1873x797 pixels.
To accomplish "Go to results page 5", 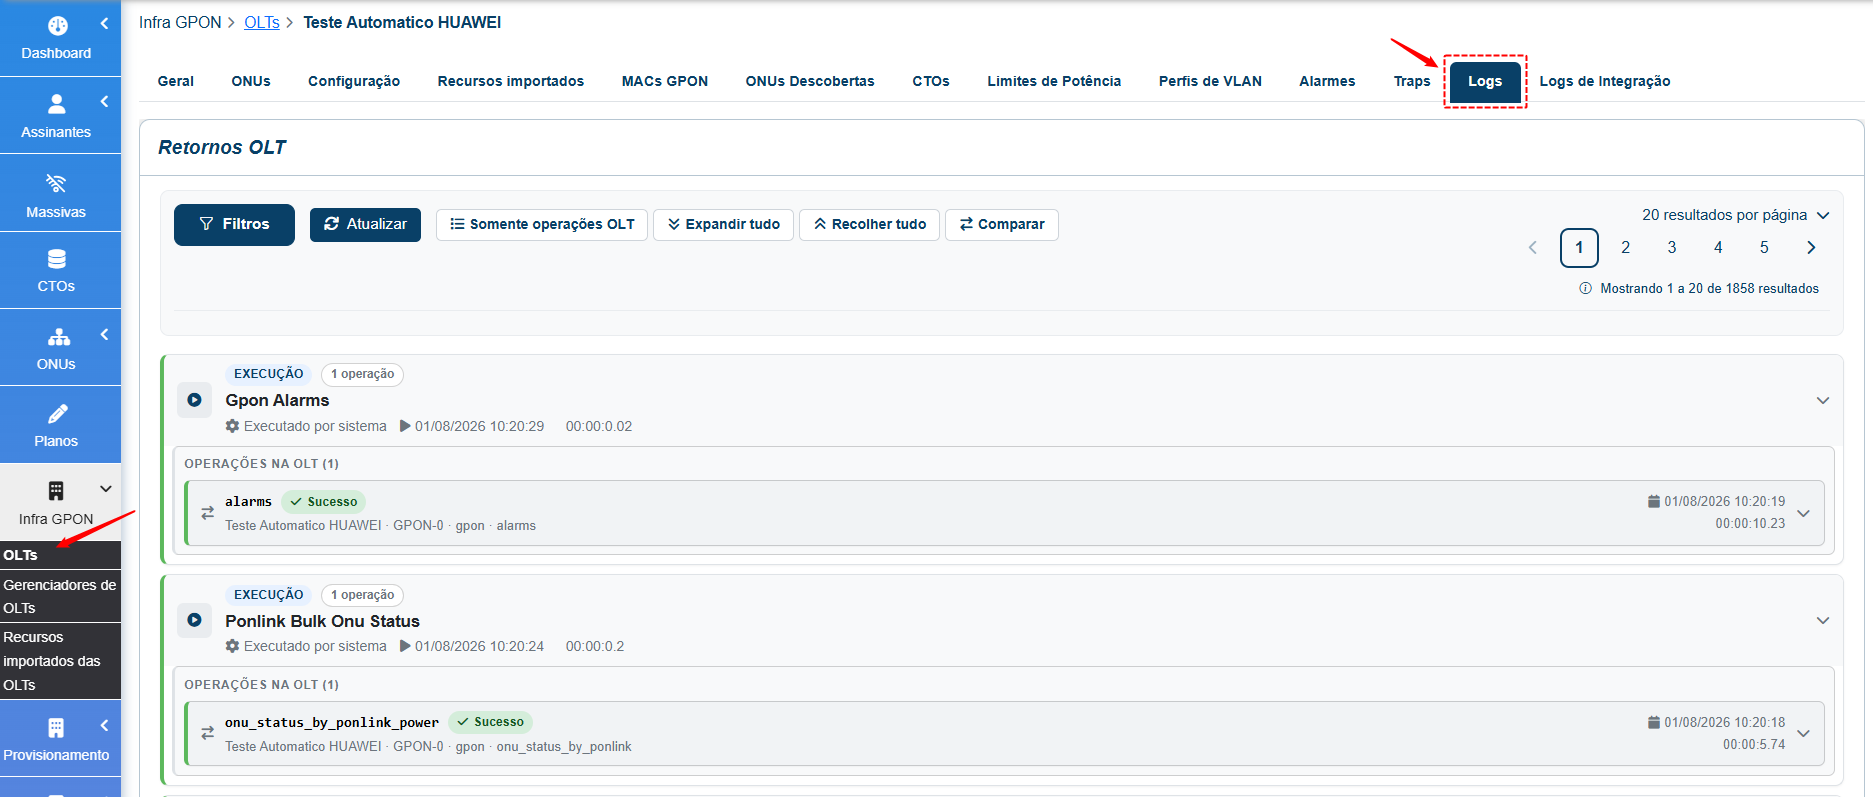I will [1764, 248].
